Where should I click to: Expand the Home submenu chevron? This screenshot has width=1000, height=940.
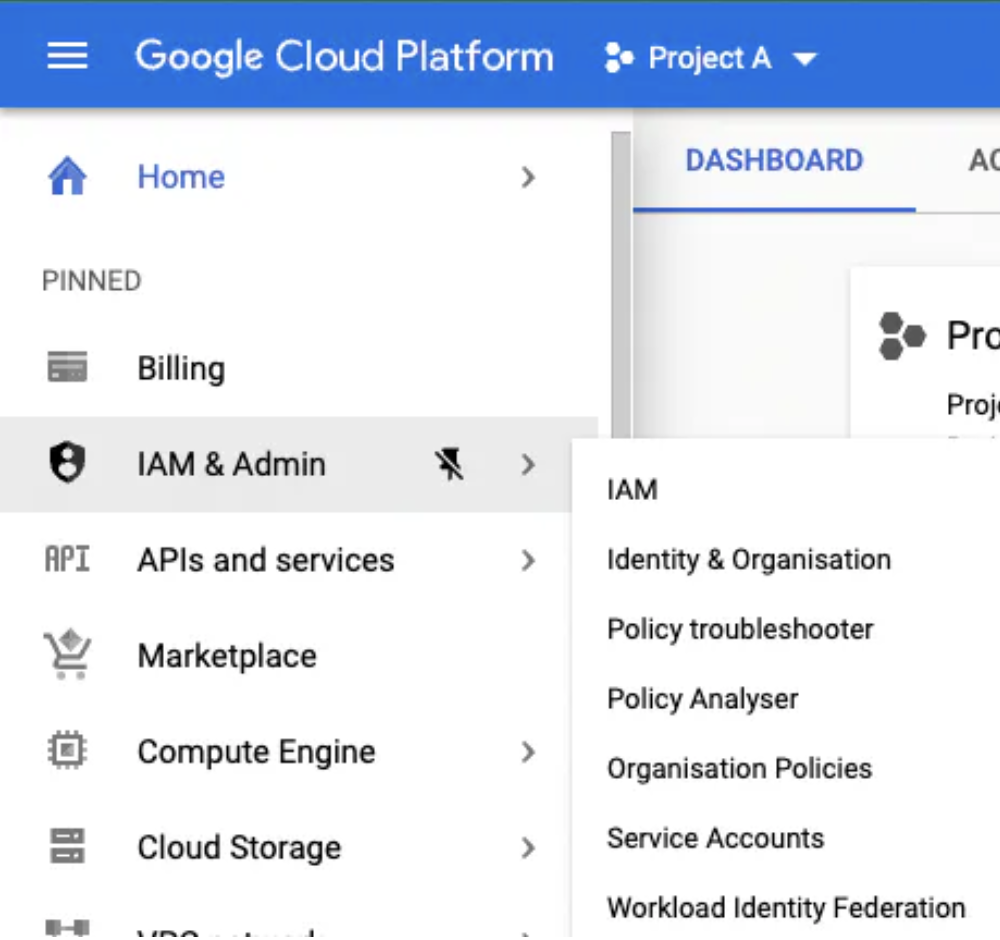pyautogui.click(x=528, y=178)
